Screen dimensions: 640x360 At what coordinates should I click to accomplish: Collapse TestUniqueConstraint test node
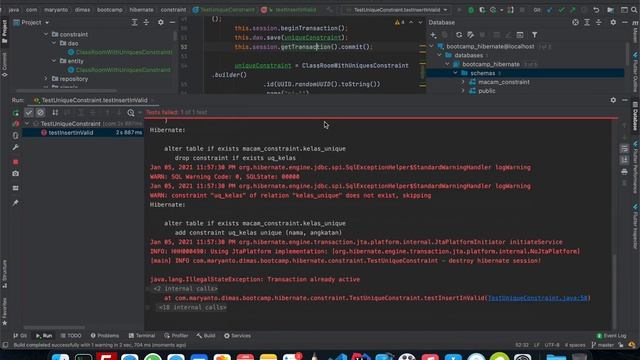[27, 124]
